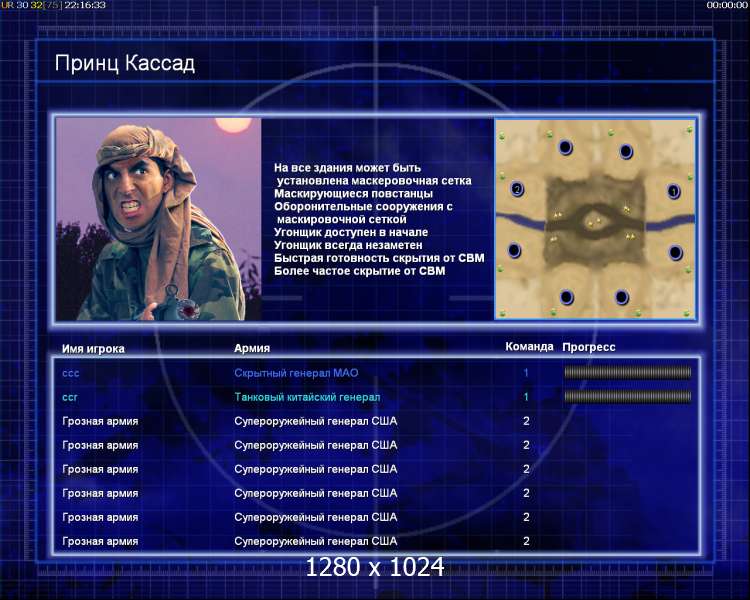Screen dimensions: 750x600
Task: Click the progress bar for player ссг
Action: click(x=628, y=397)
